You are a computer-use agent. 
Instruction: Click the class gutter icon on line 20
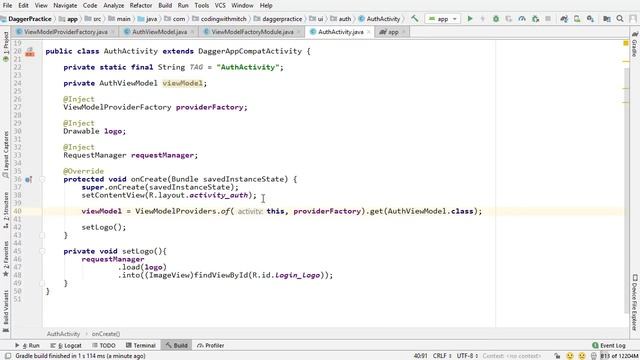coord(29,51)
